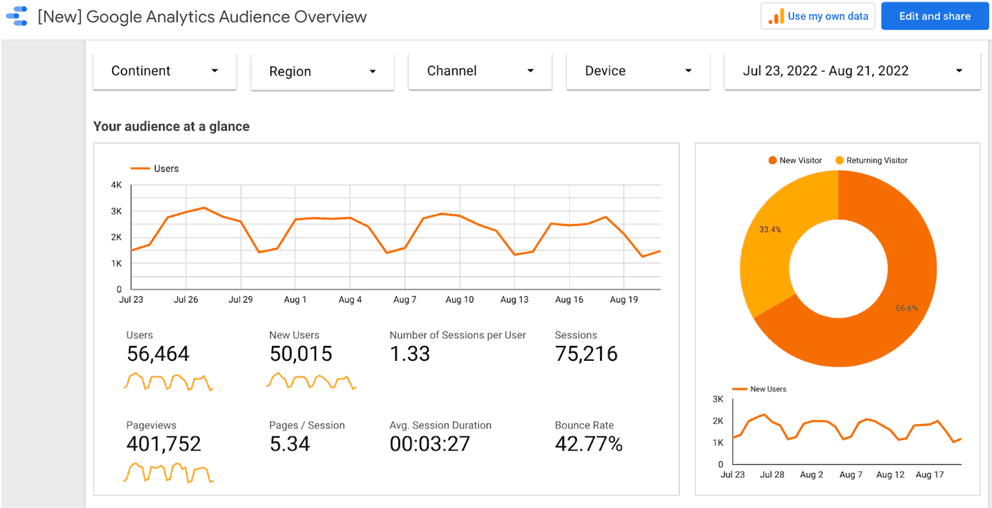Click the Edit and share button
Viewport: 992px width, 508px height.
pos(934,16)
